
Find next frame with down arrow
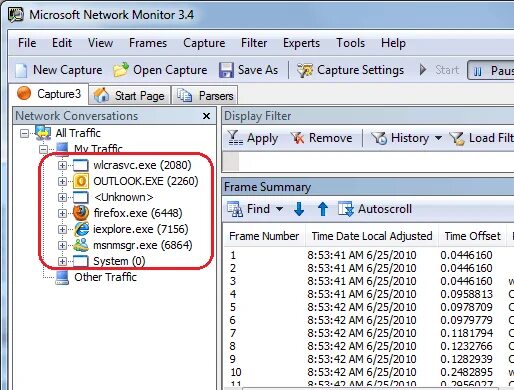[x=299, y=209]
